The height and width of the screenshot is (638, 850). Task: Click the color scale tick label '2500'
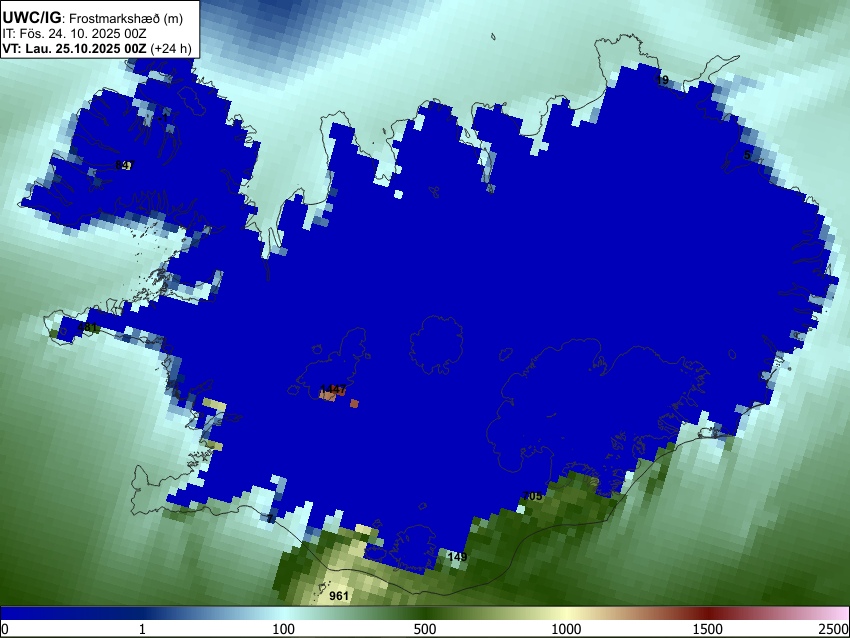(834, 629)
